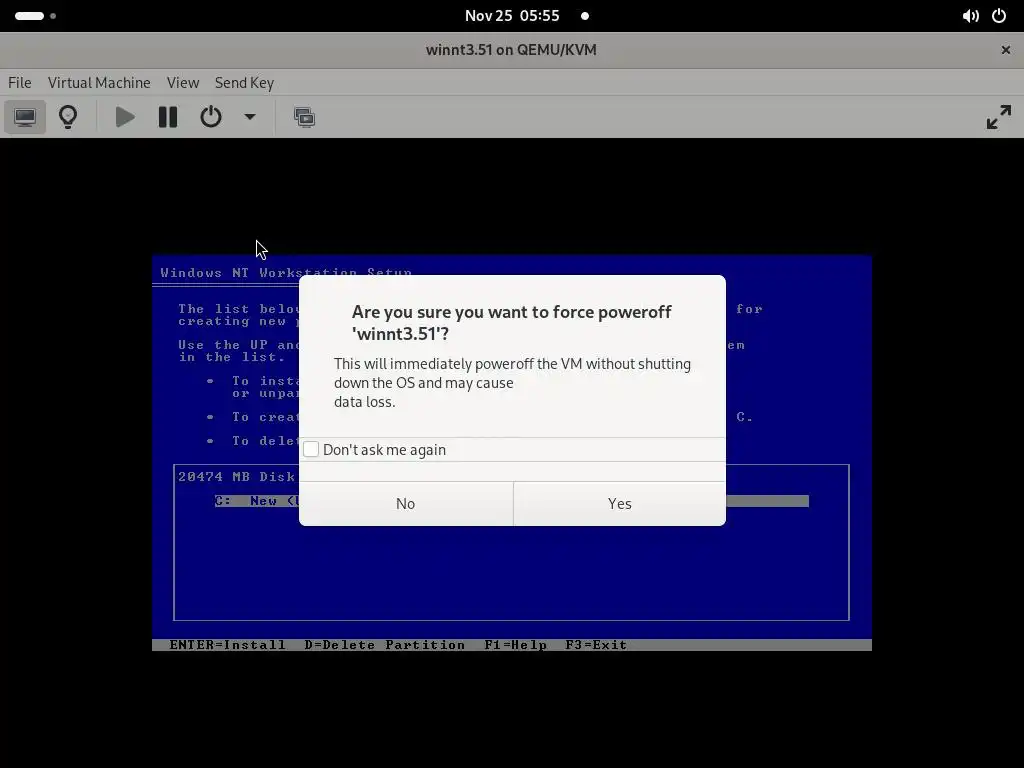
Task: Open virtual hardware details lightbulb
Action: pyautogui.click(x=68, y=118)
